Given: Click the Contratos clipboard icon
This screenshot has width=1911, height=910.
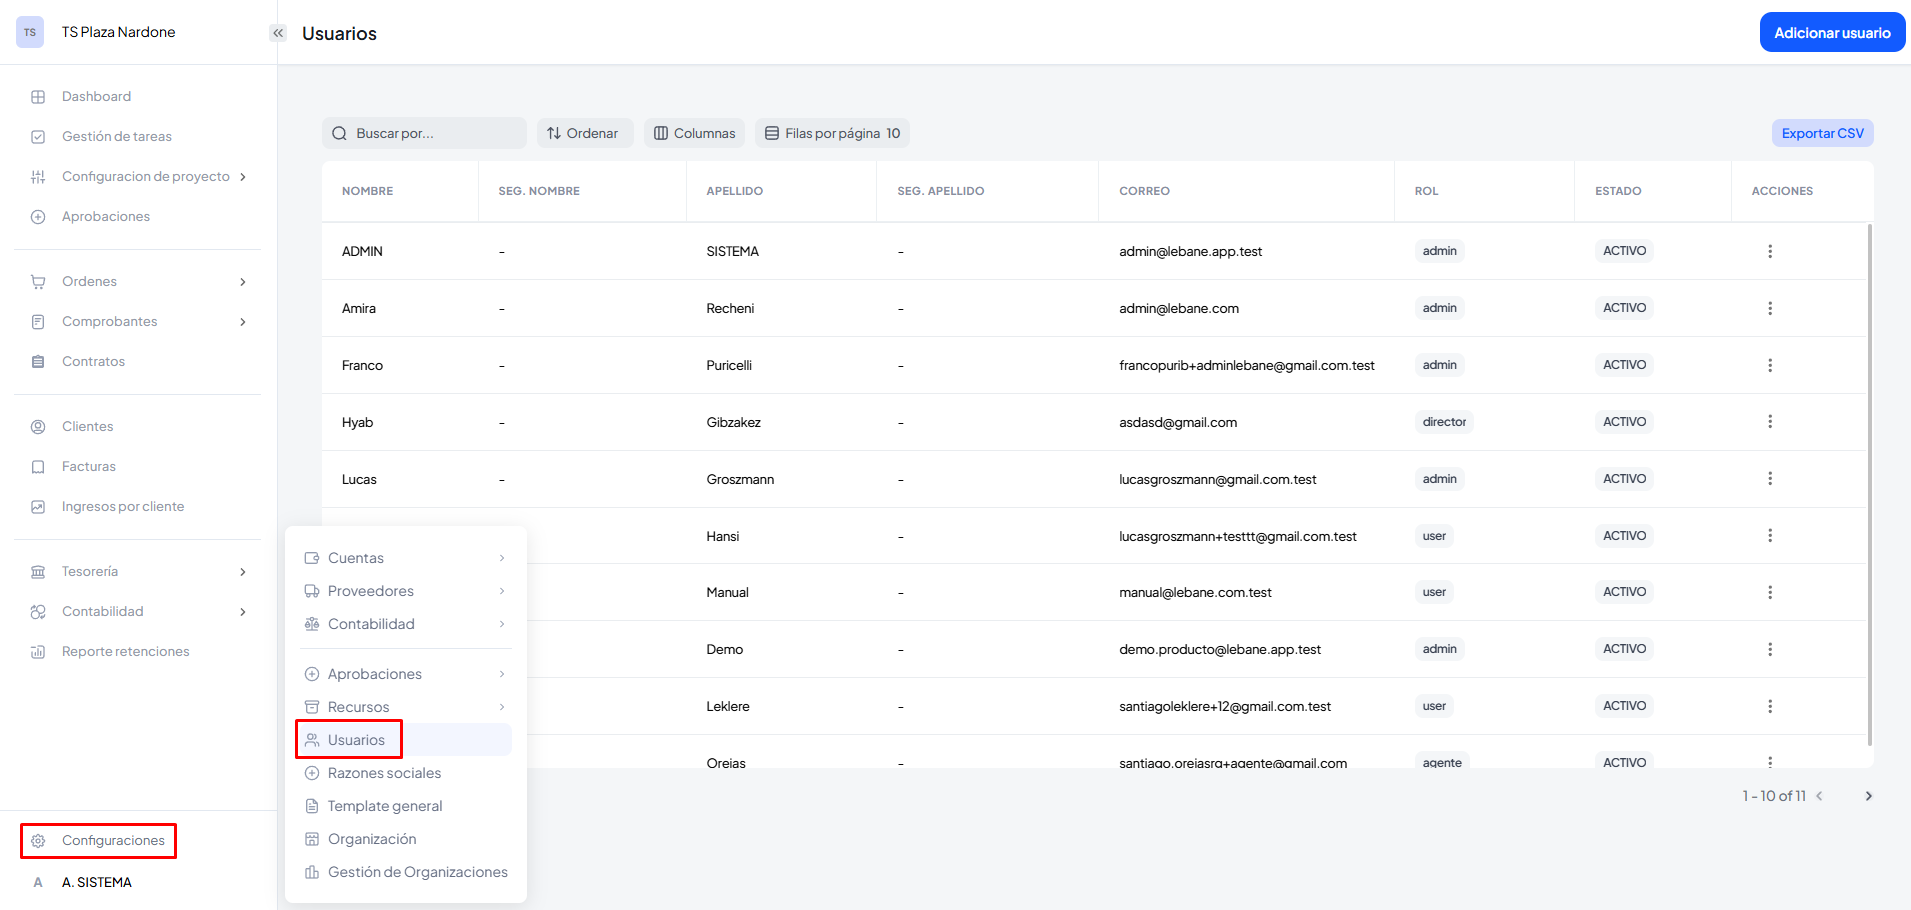Looking at the screenshot, I should [38, 362].
